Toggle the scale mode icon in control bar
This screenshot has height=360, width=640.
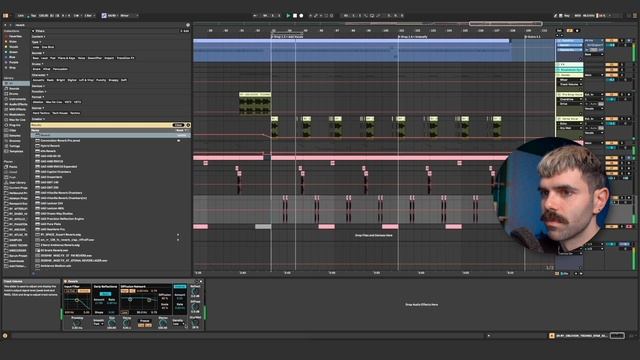pos(104,16)
